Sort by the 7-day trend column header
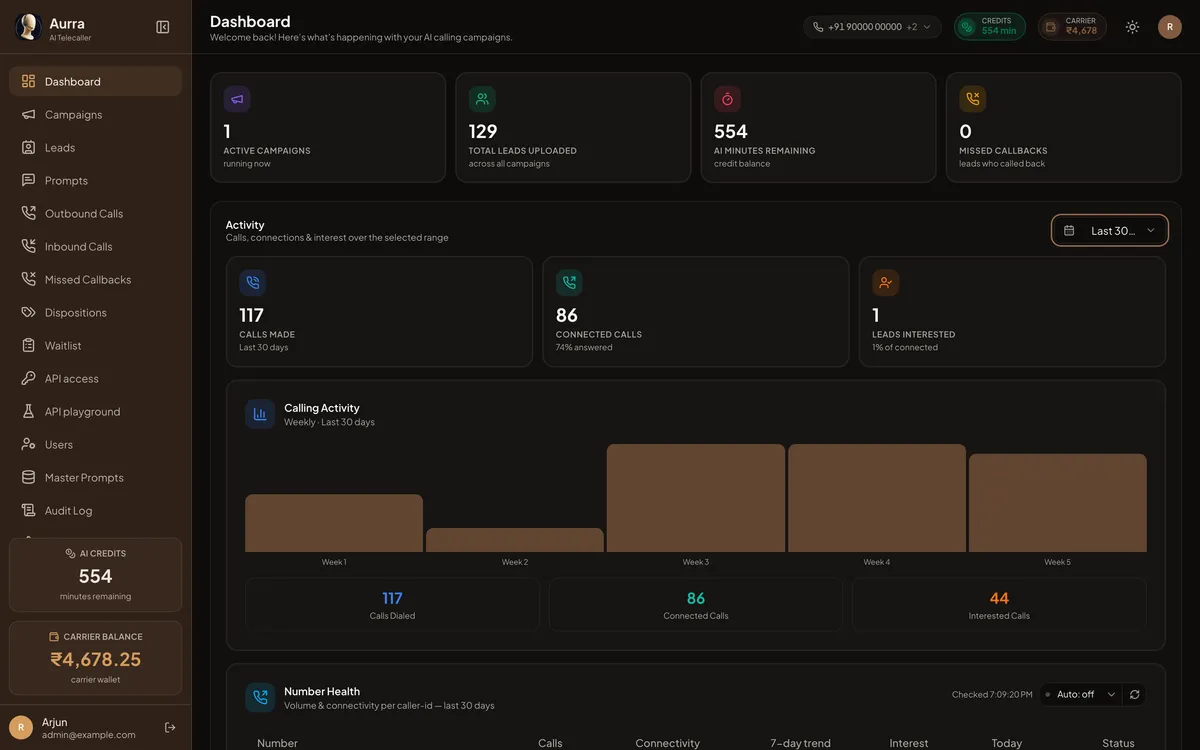 pos(800,743)
